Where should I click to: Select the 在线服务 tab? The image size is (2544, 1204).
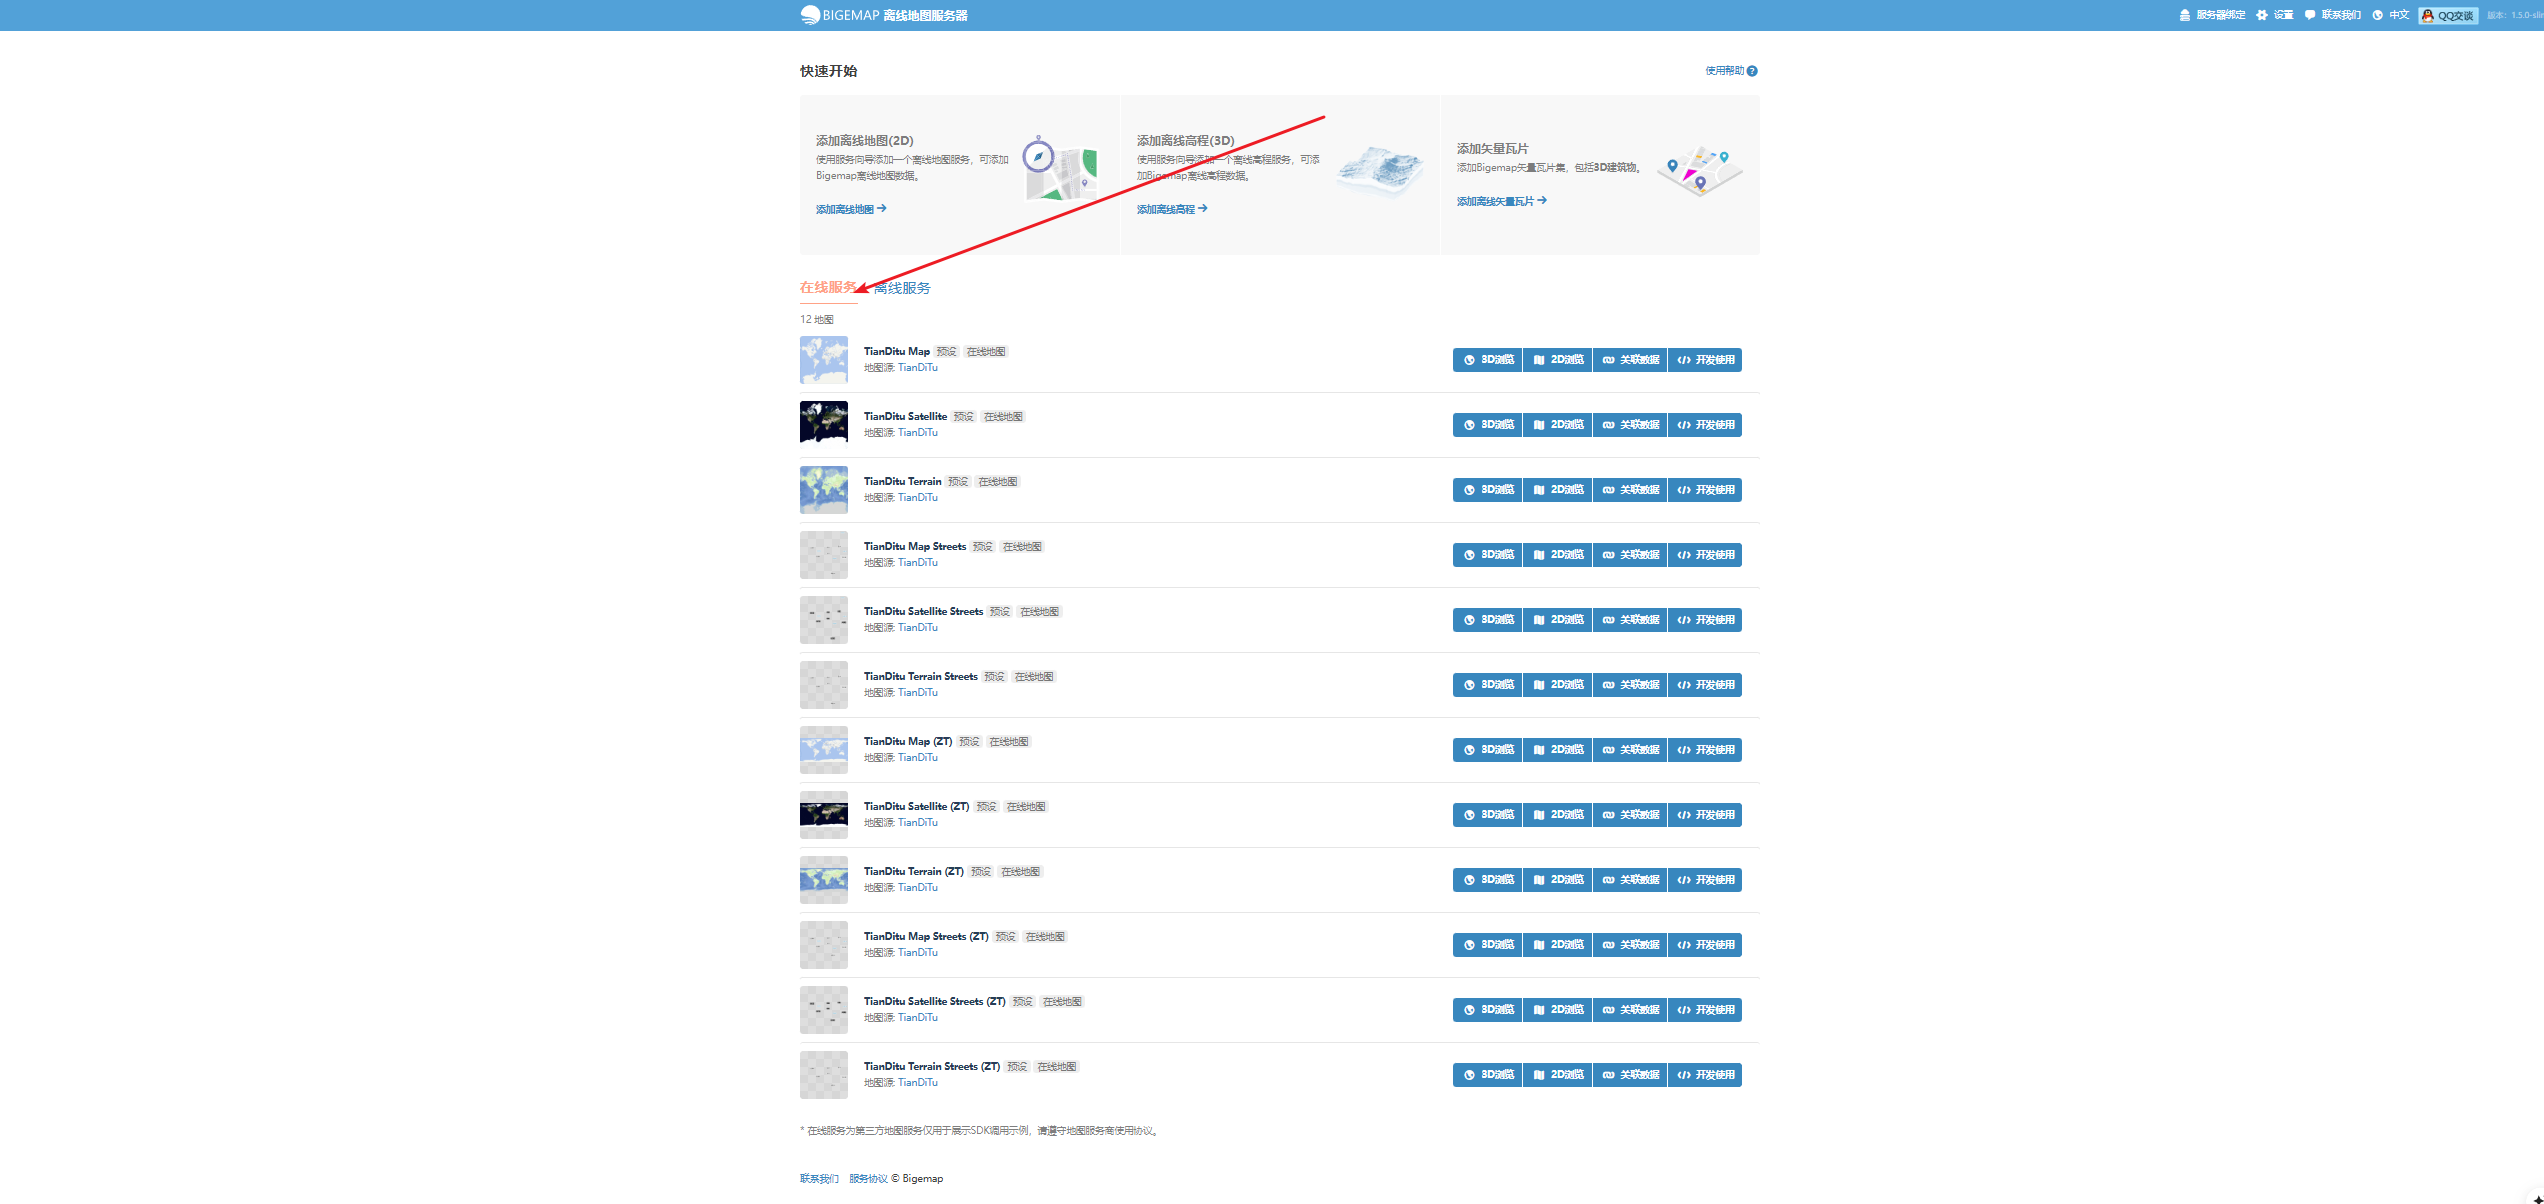click(828, 288)
